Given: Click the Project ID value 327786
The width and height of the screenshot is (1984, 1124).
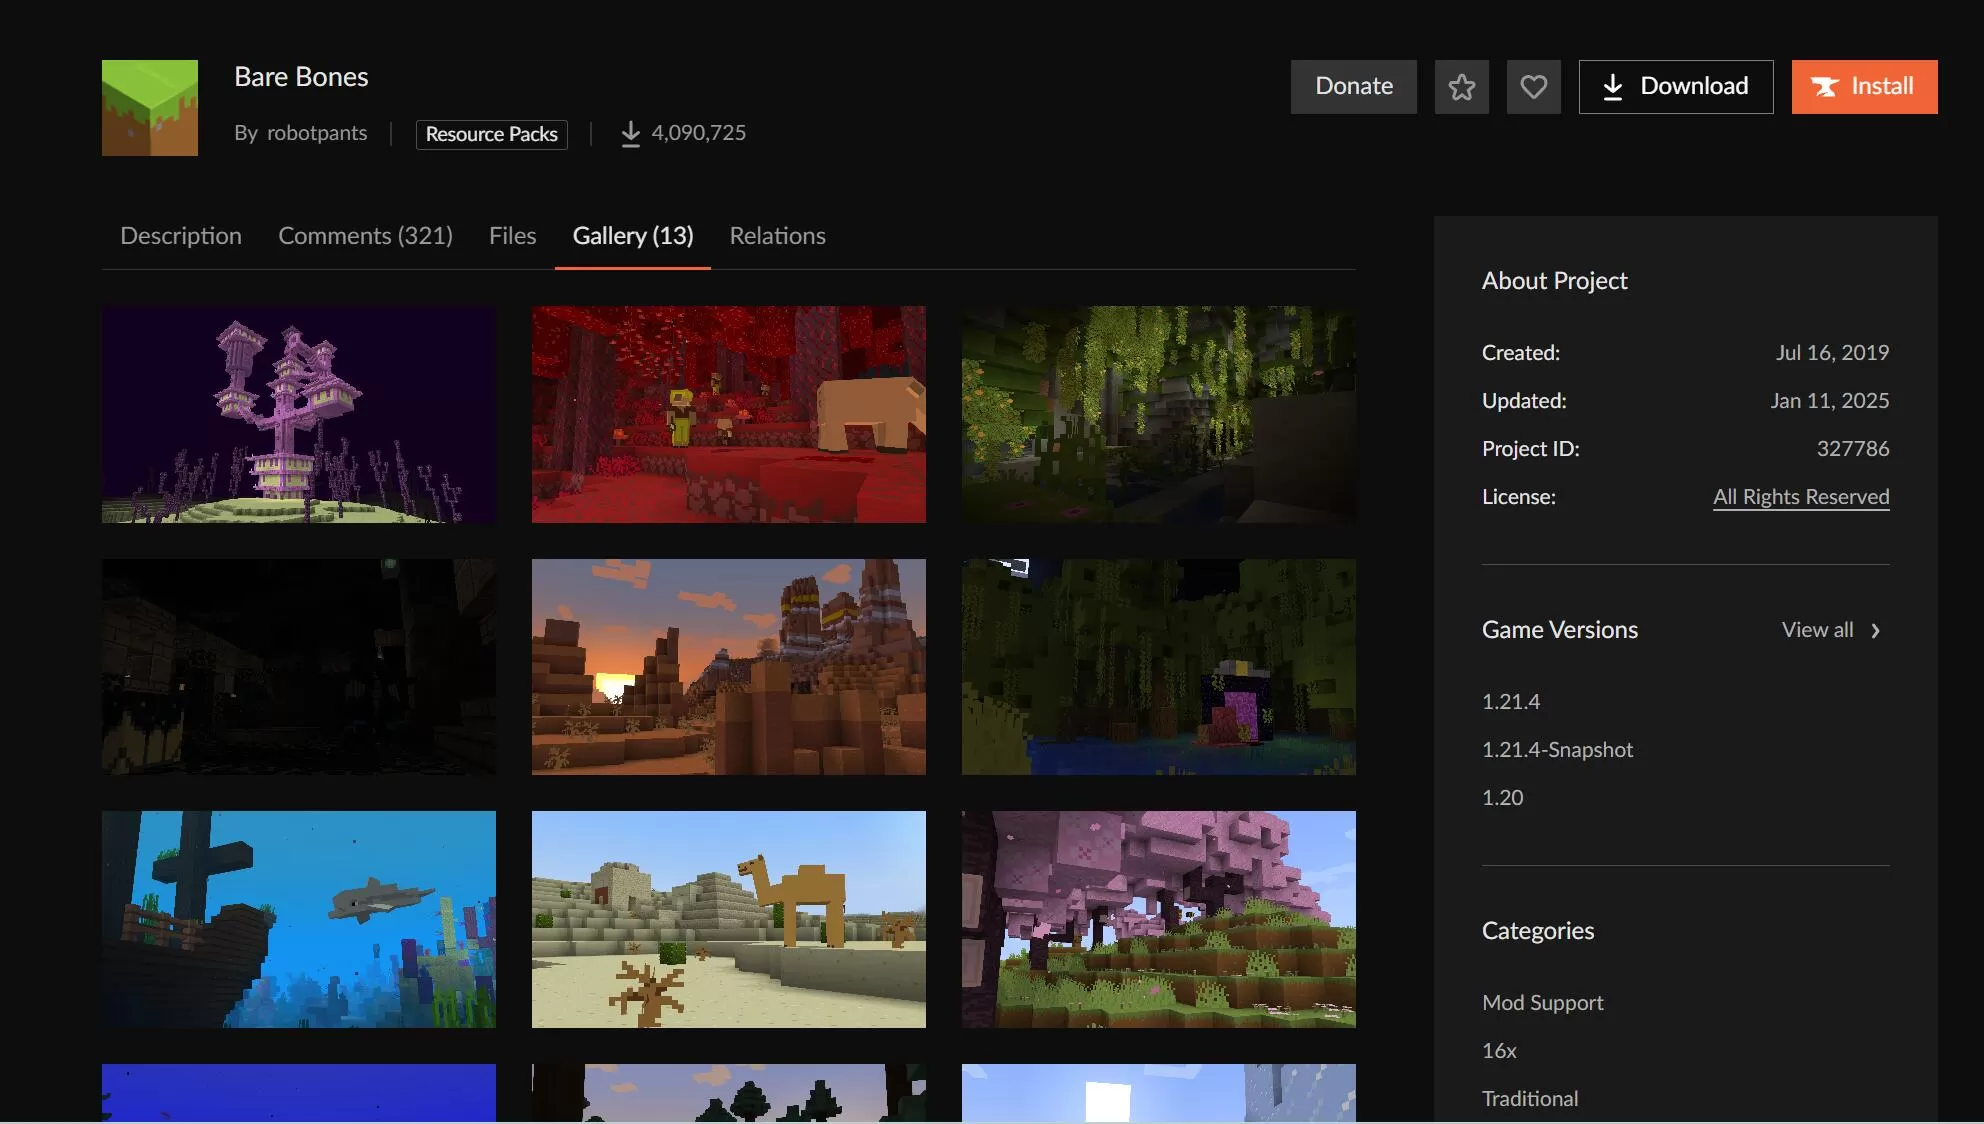Looking at the screenshot, I should [x=1853, y=449].
